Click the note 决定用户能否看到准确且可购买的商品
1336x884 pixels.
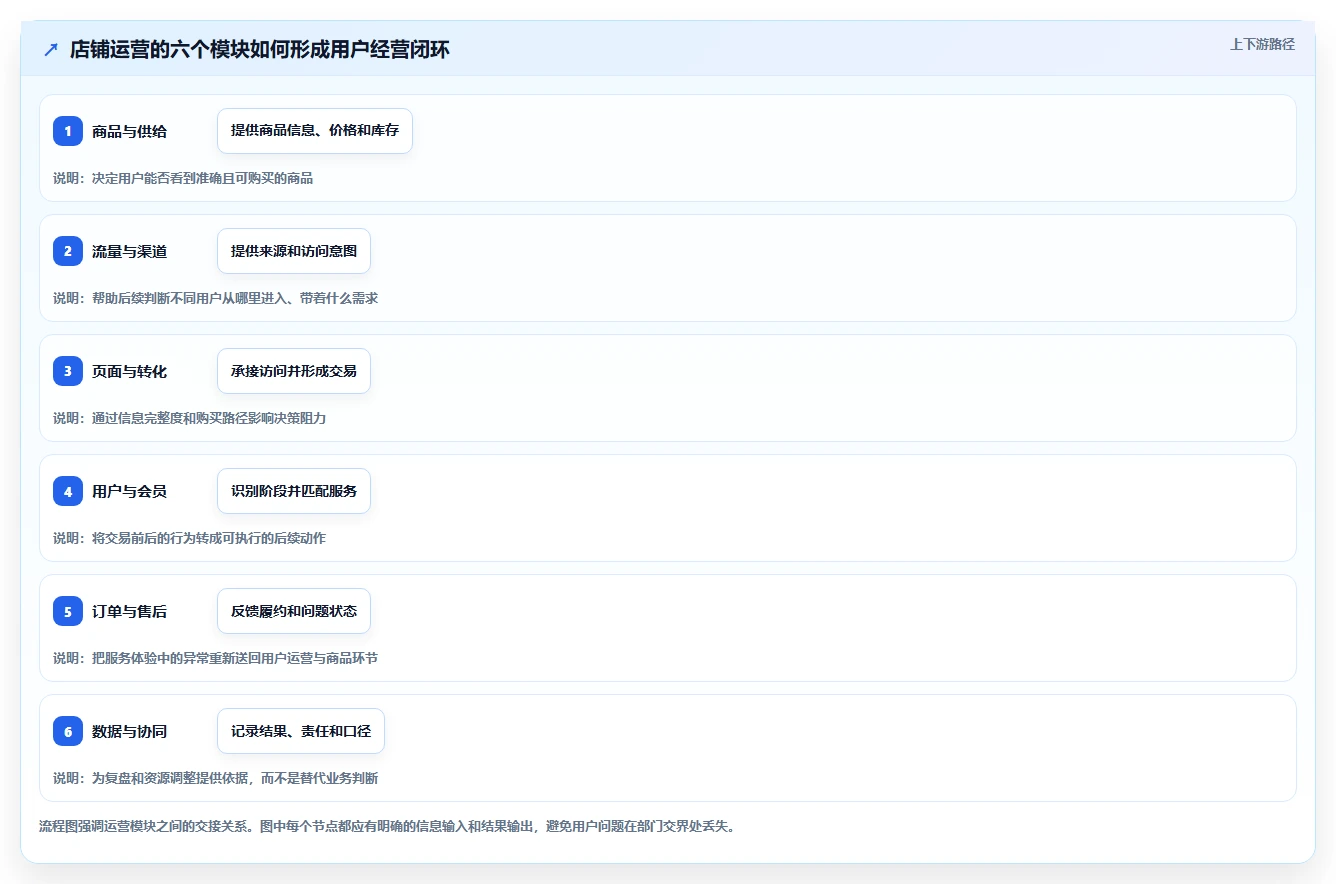tap(183, 178)
